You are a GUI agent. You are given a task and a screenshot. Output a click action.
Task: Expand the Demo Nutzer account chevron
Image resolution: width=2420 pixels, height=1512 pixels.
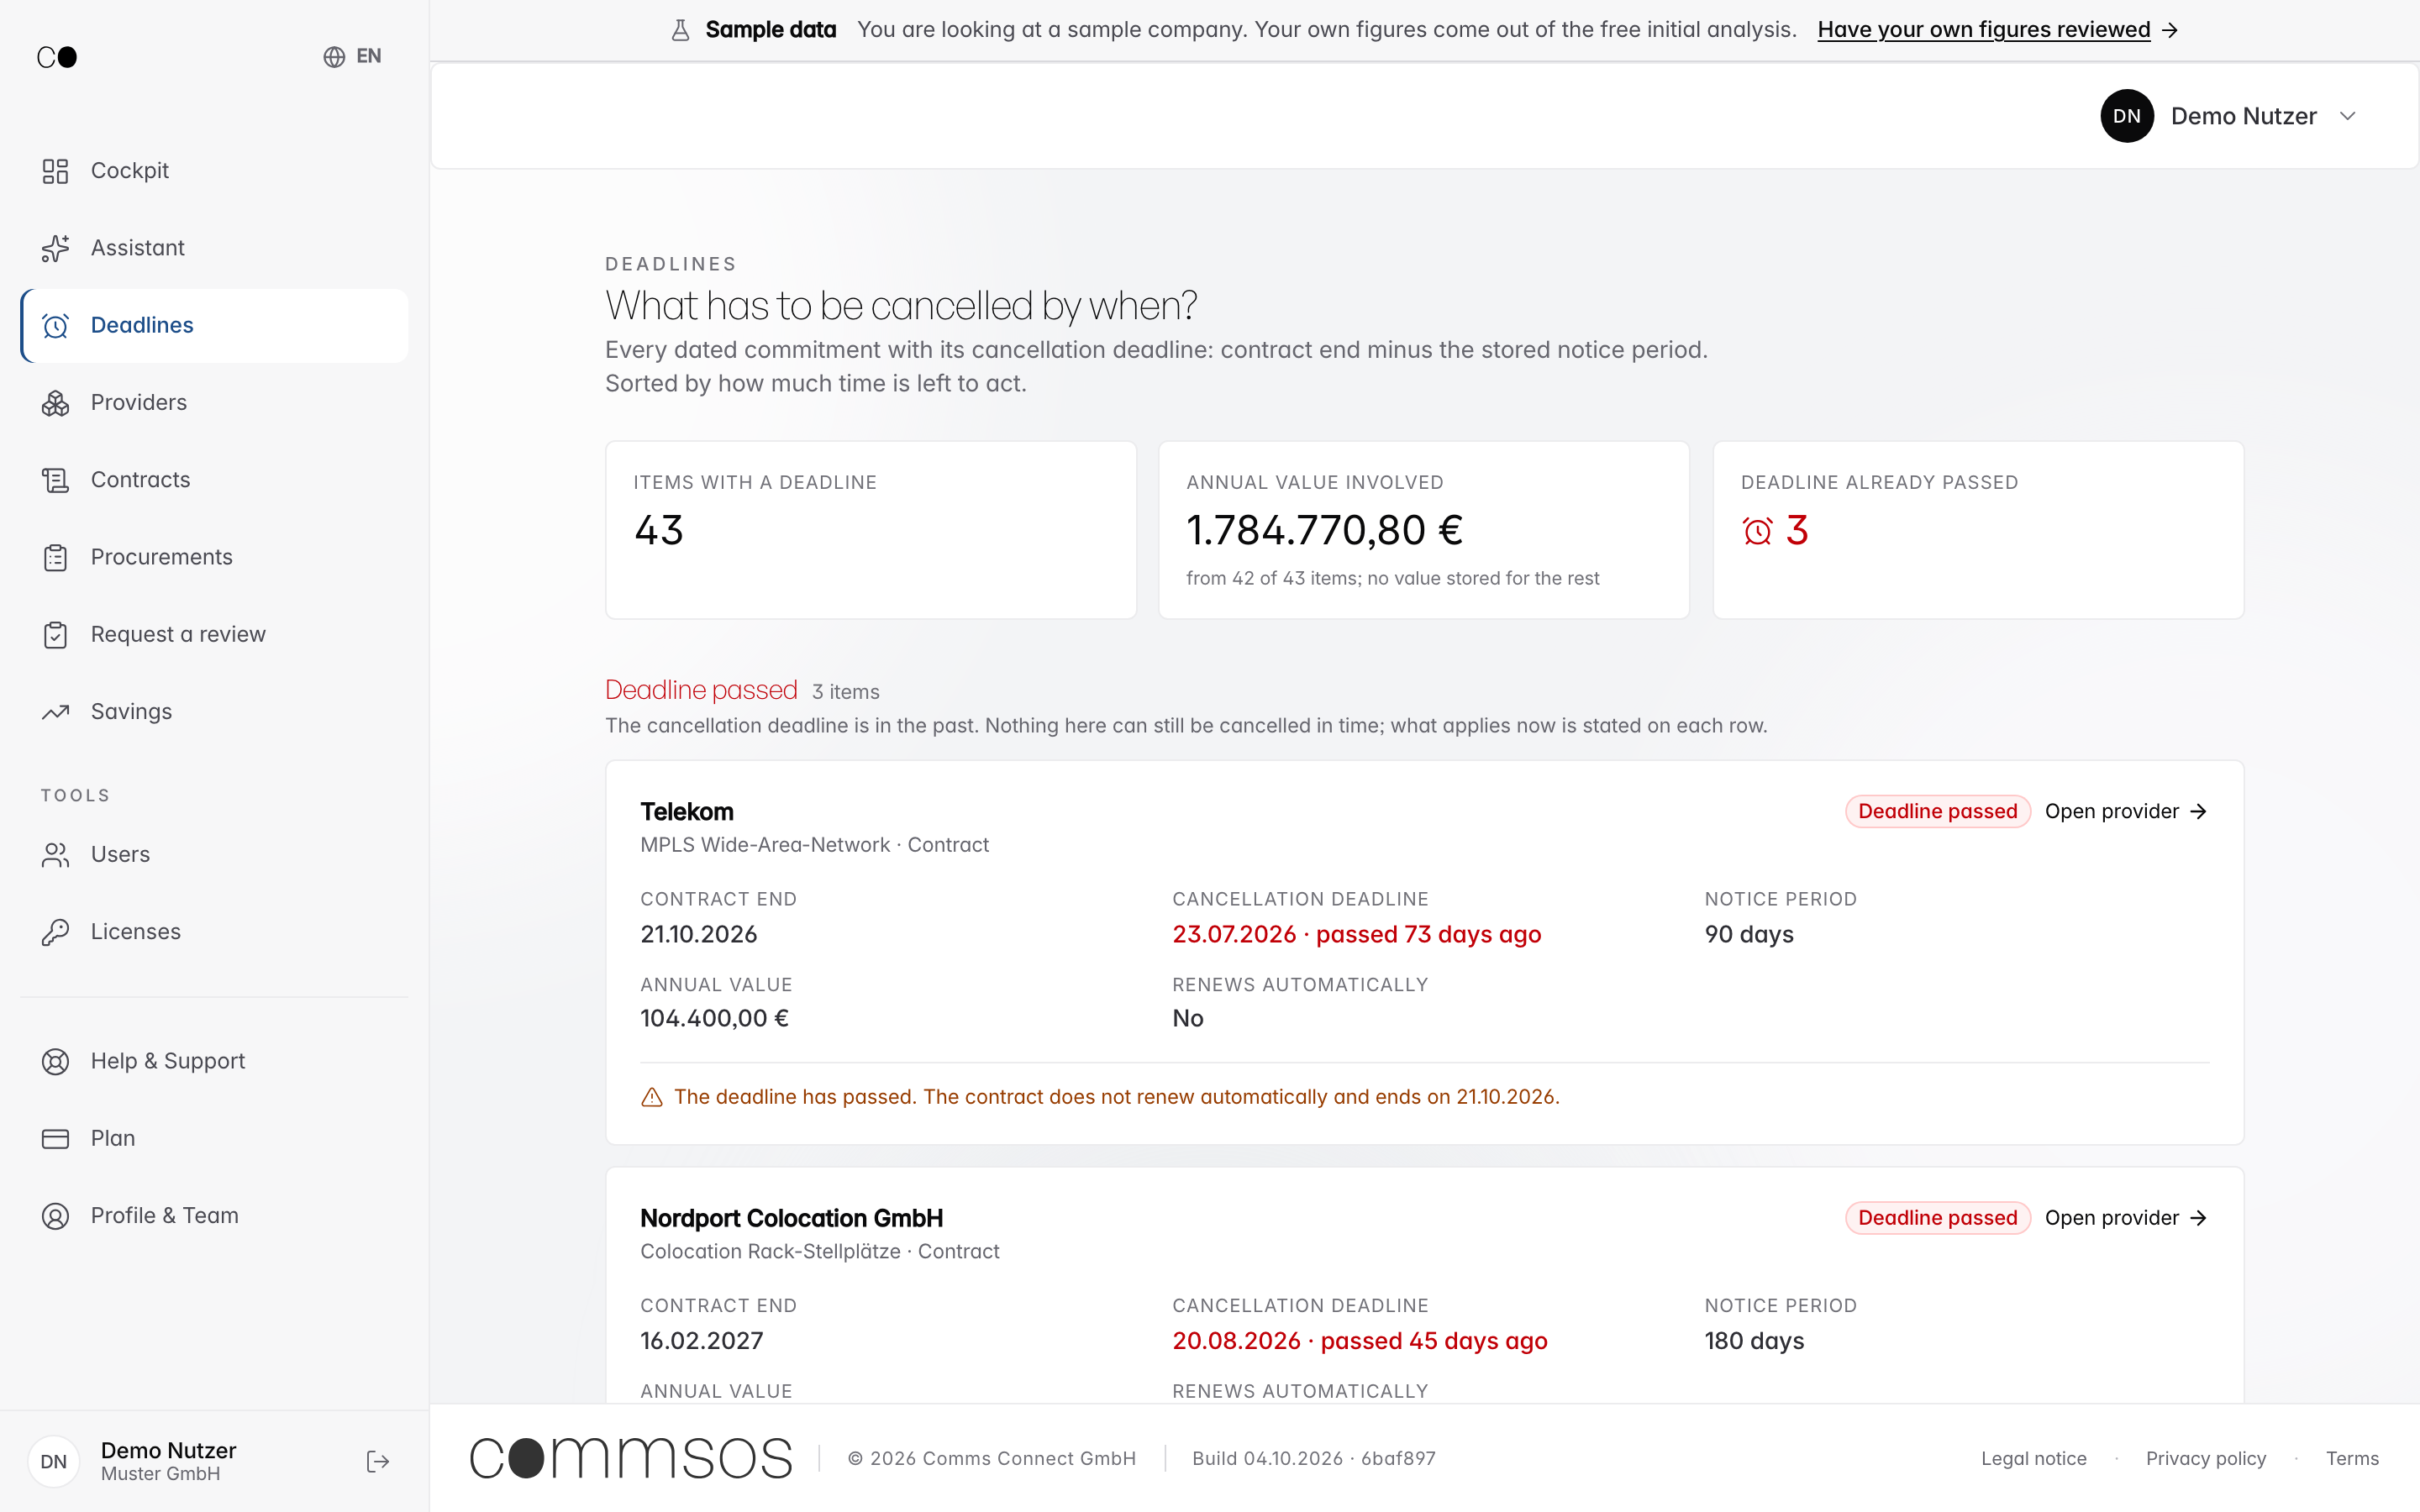point(2348,116)
